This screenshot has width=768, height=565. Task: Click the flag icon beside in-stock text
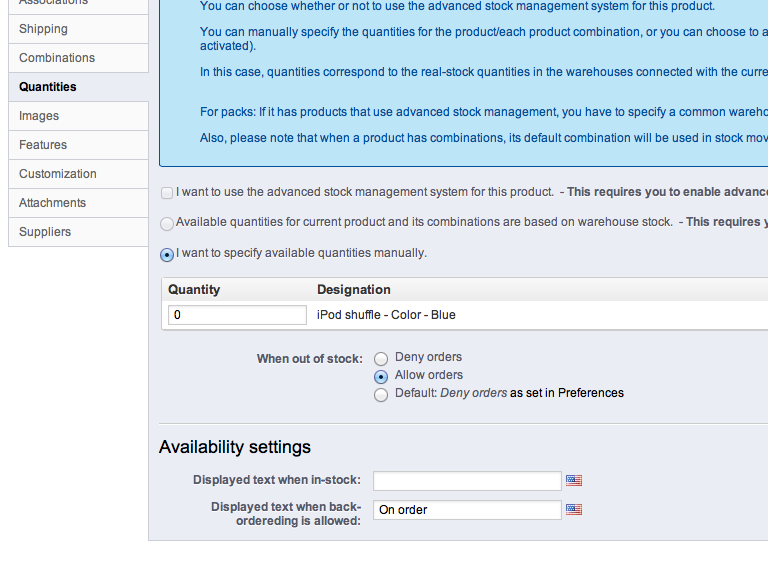[x=574, y=481]
